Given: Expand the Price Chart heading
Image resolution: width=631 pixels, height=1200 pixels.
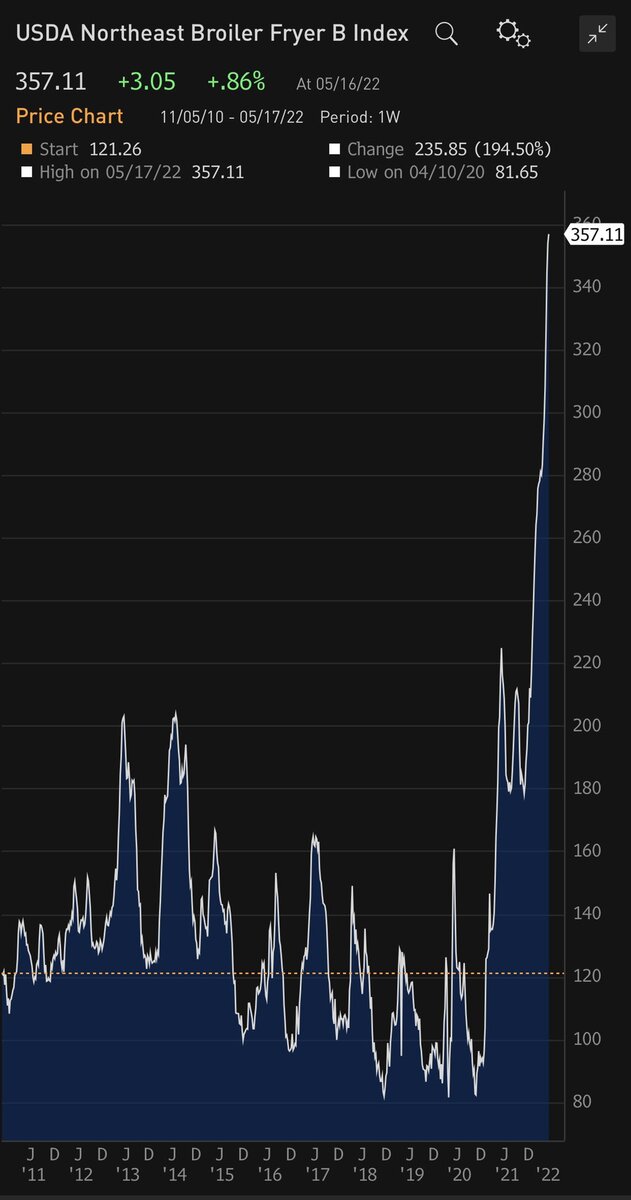Looking at the screenshot, I should click(x=70, y=116).
